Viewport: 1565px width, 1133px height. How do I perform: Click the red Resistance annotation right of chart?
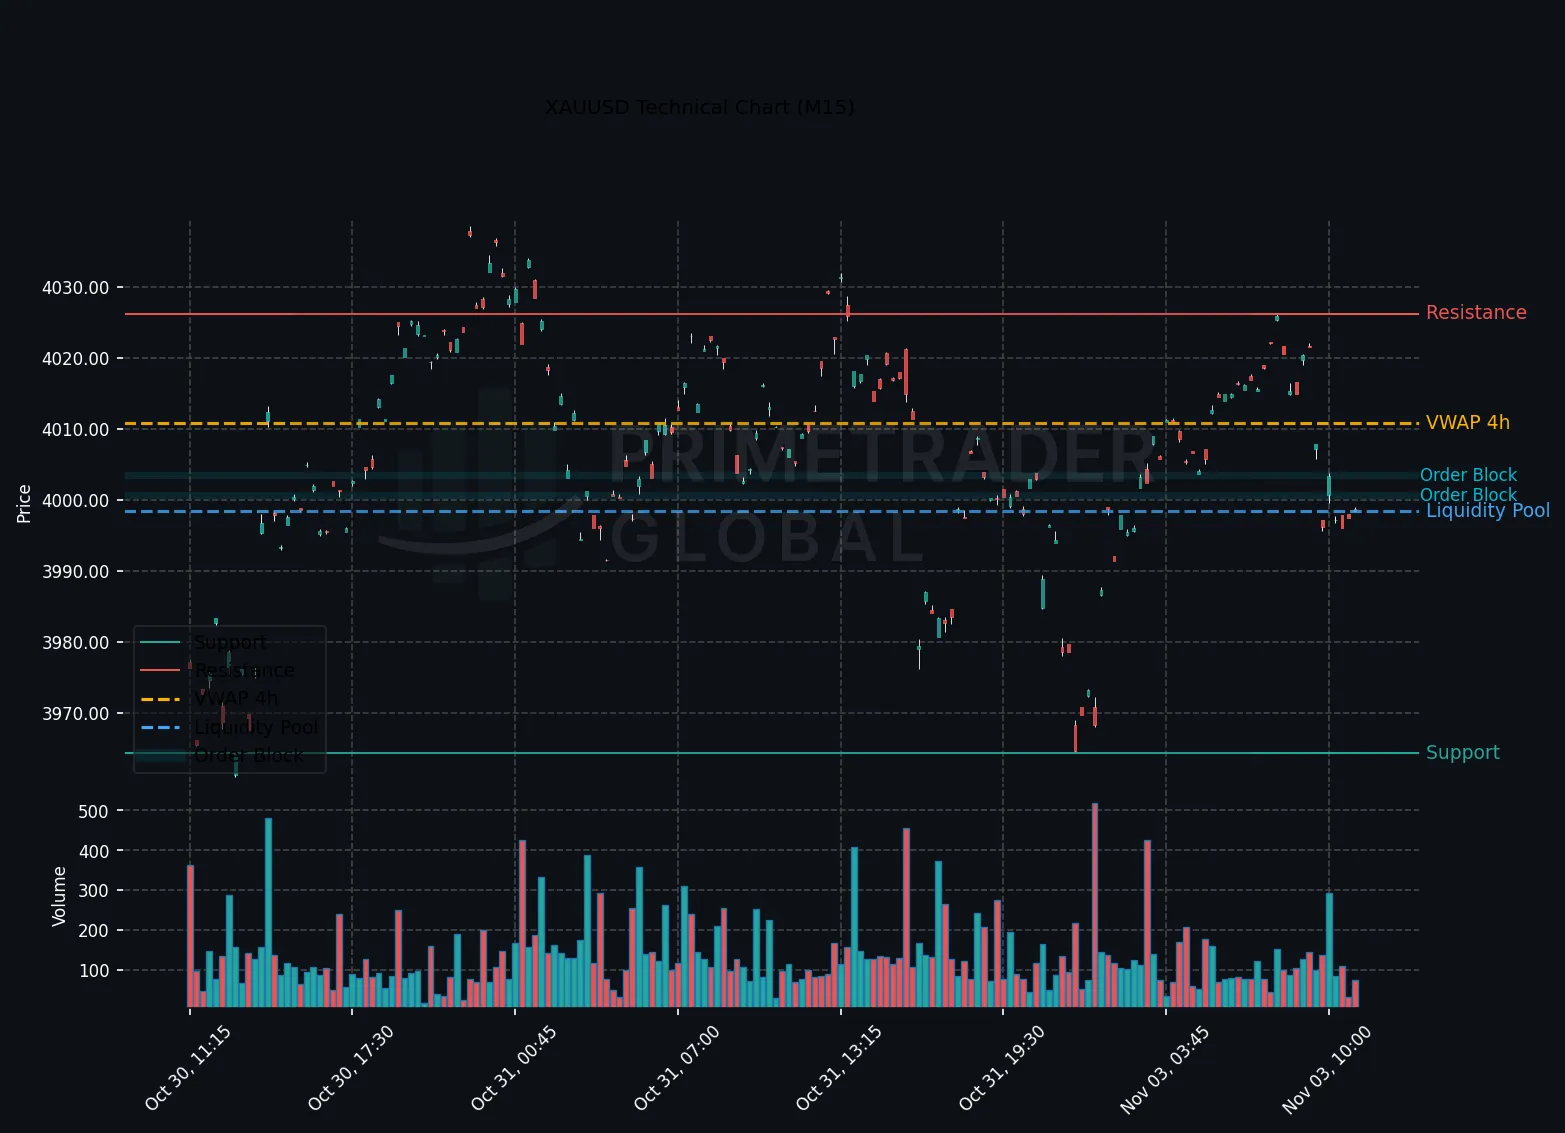pyautogui.click(x=1476, y=313)
